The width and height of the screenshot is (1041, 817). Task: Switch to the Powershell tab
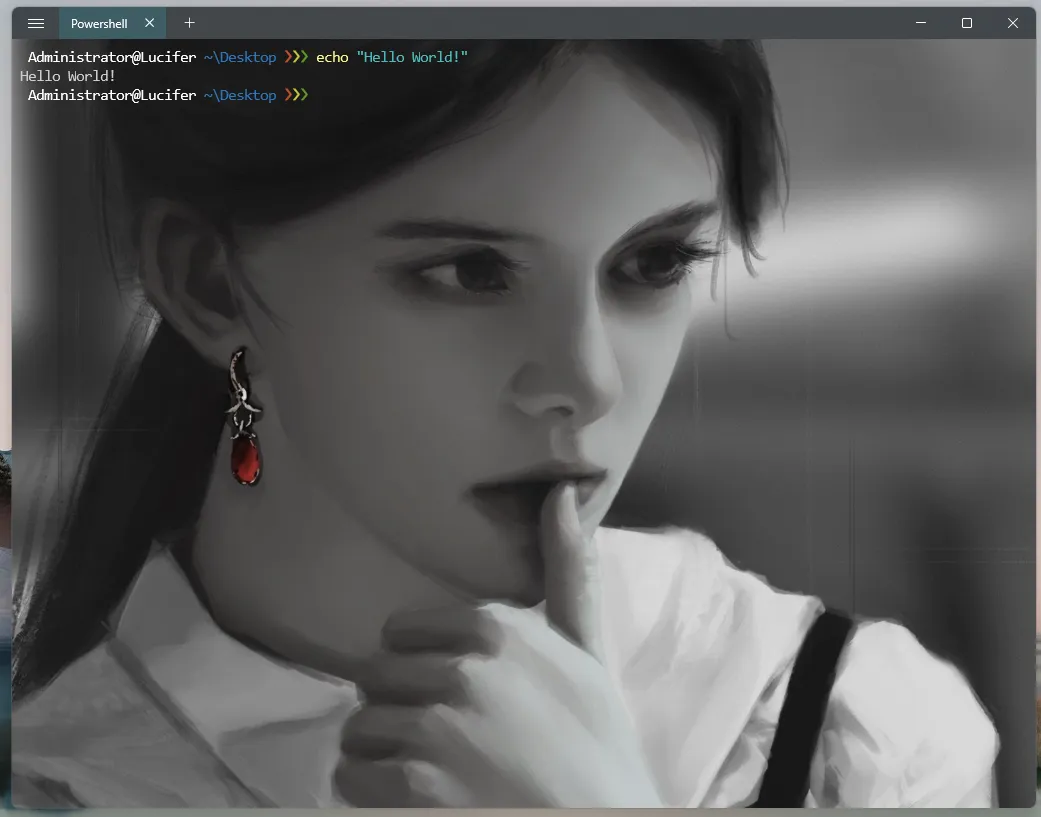click(x=99, y=23)
